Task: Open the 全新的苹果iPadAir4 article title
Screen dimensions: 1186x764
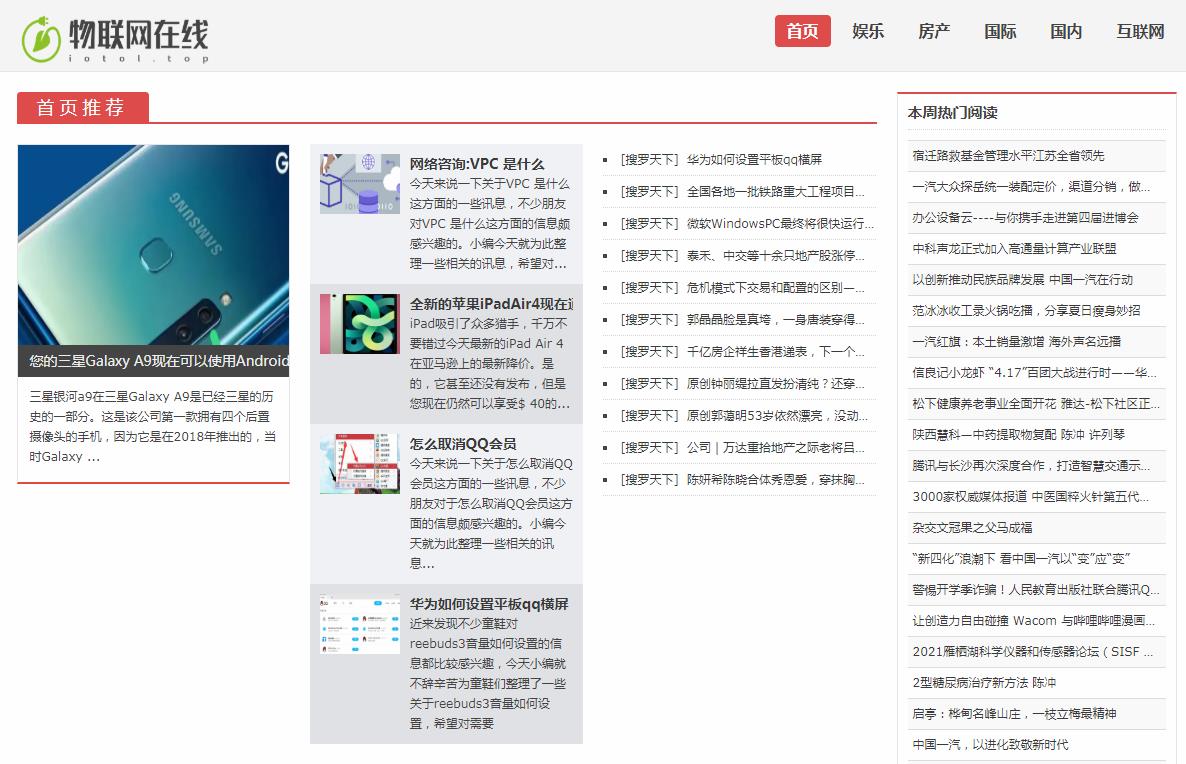Action: click(492, 303)
